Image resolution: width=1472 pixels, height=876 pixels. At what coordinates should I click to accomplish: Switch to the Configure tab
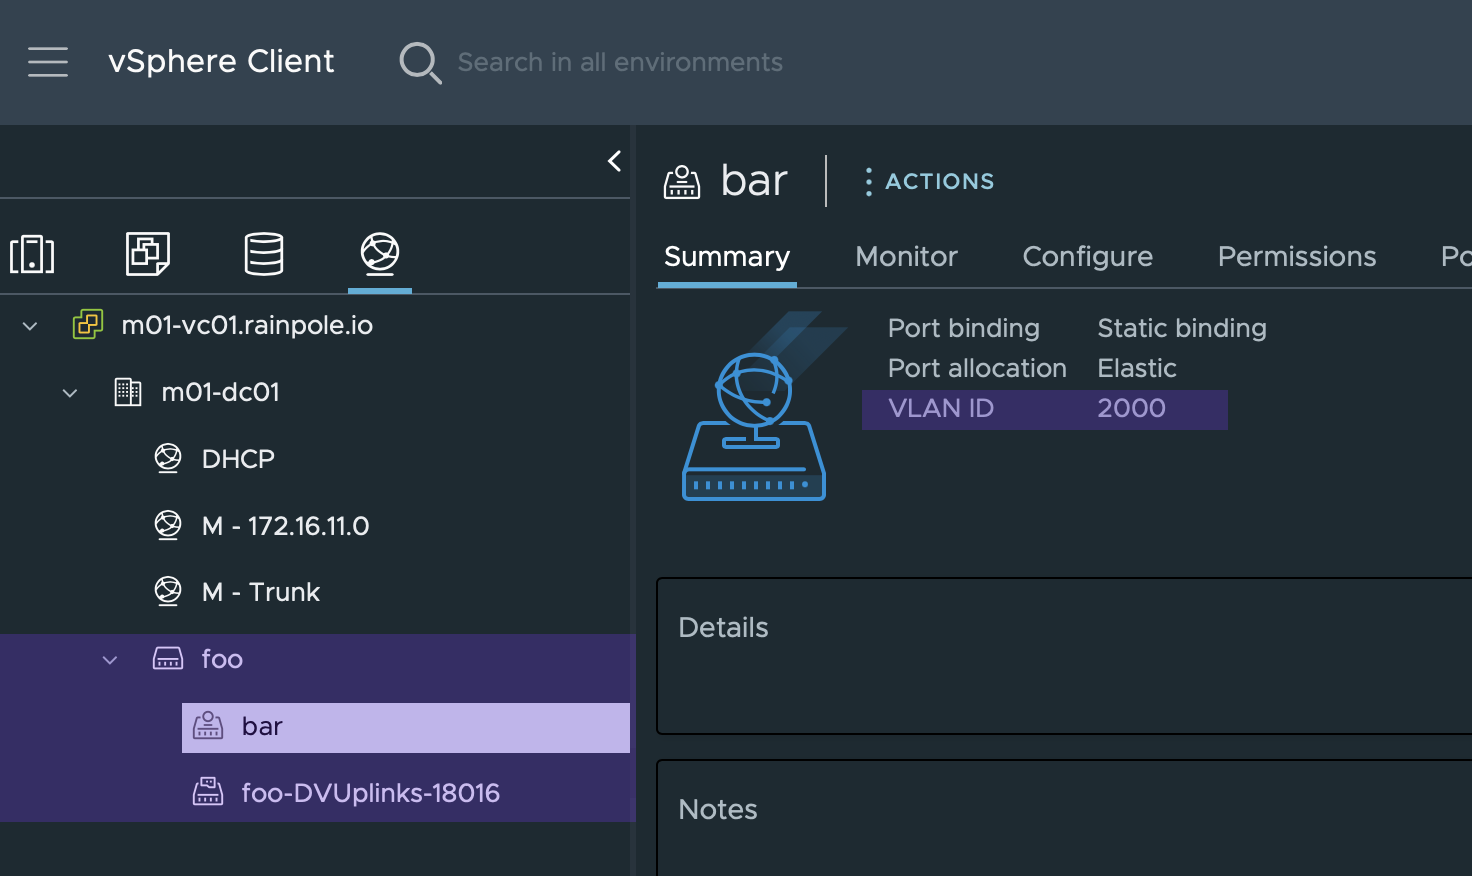coord(1087,256)
